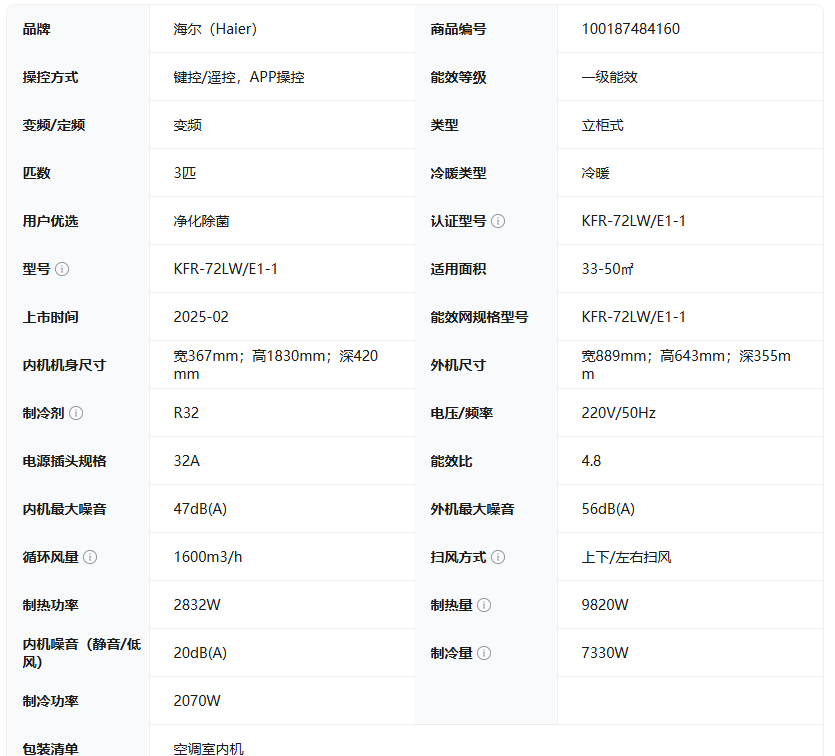835x756 pixels.
Task: Select the 电源插头规格 label
Action: (64, 461)
